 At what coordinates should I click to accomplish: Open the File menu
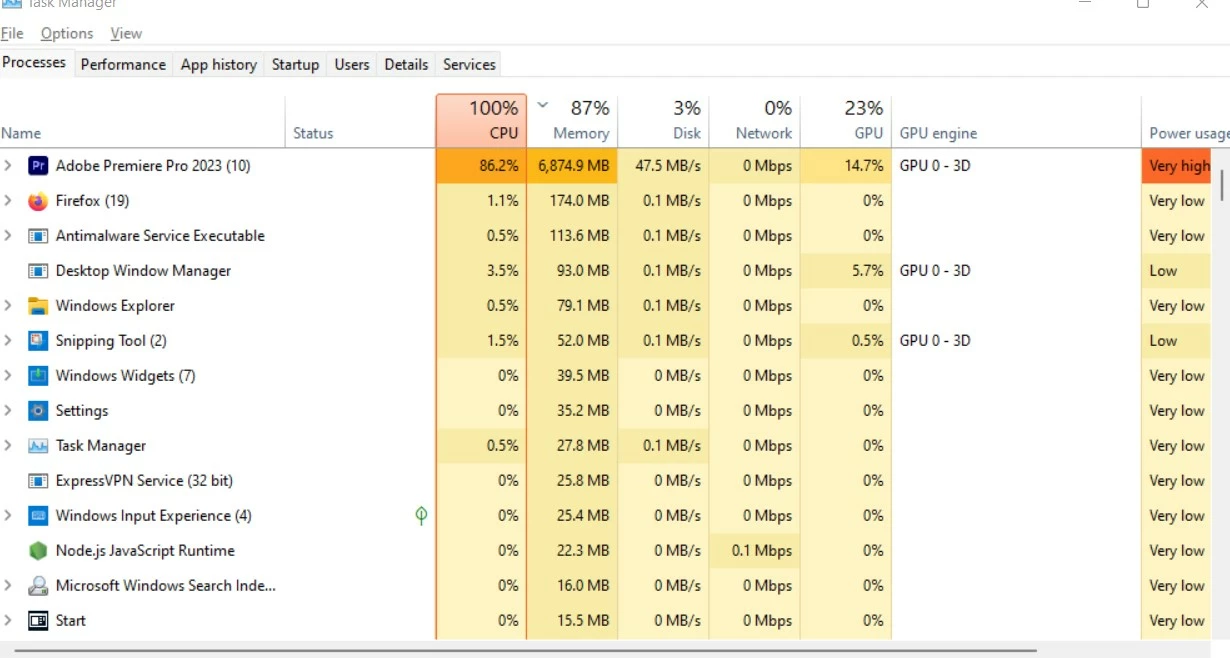[12, 34]
